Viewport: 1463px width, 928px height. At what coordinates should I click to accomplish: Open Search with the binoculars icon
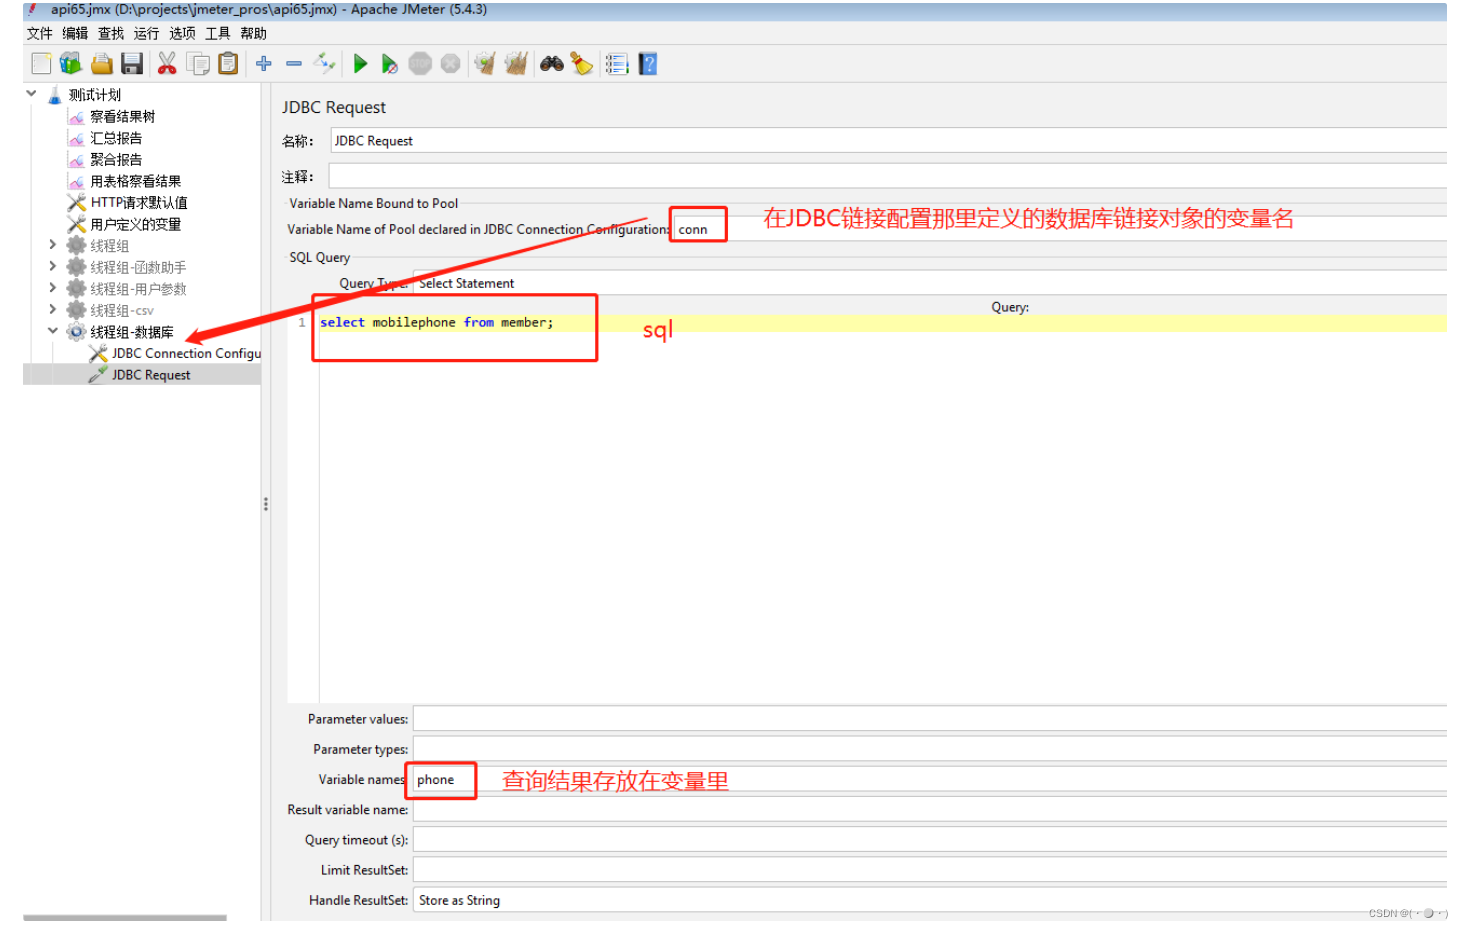point(552,64)
